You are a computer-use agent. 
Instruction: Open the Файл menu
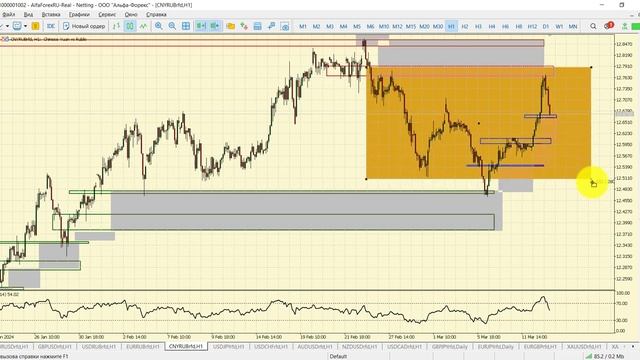click(9, 14)
